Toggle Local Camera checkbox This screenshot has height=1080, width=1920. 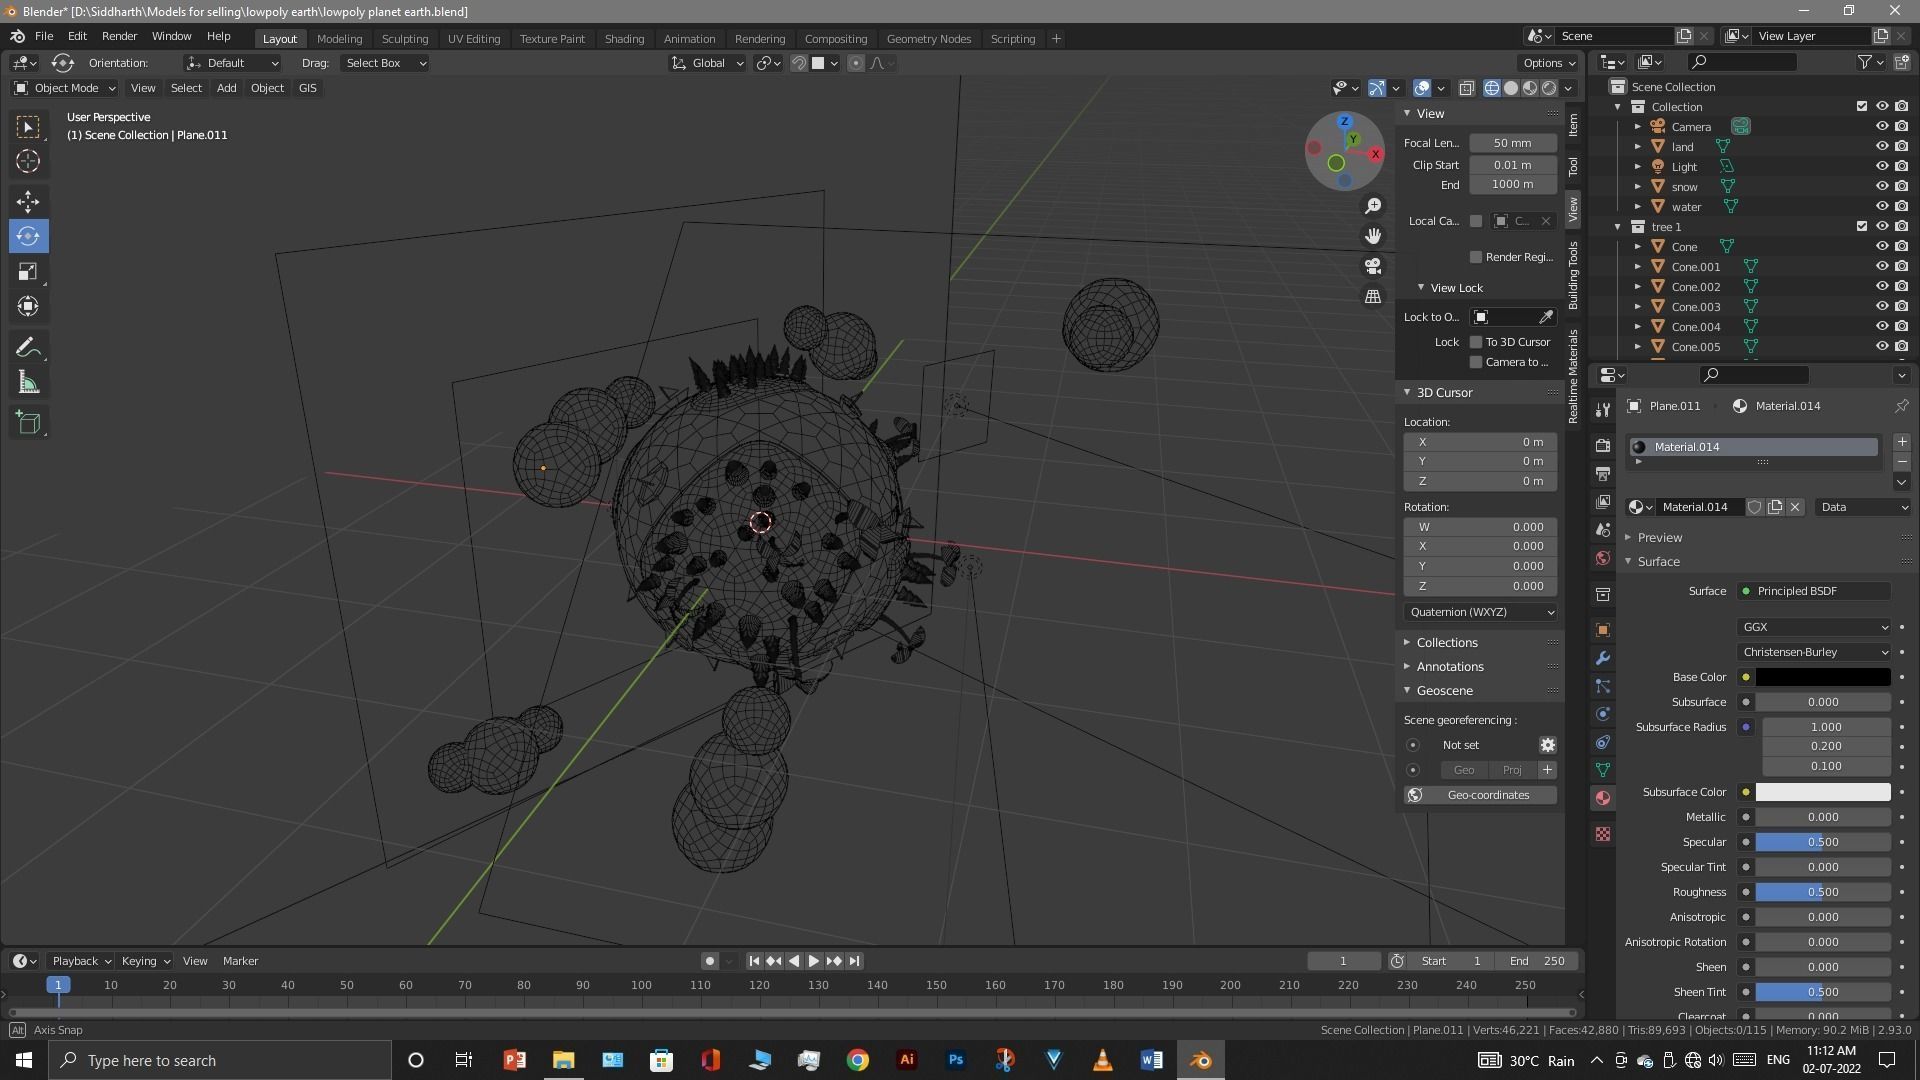(x=1475, y=221)
